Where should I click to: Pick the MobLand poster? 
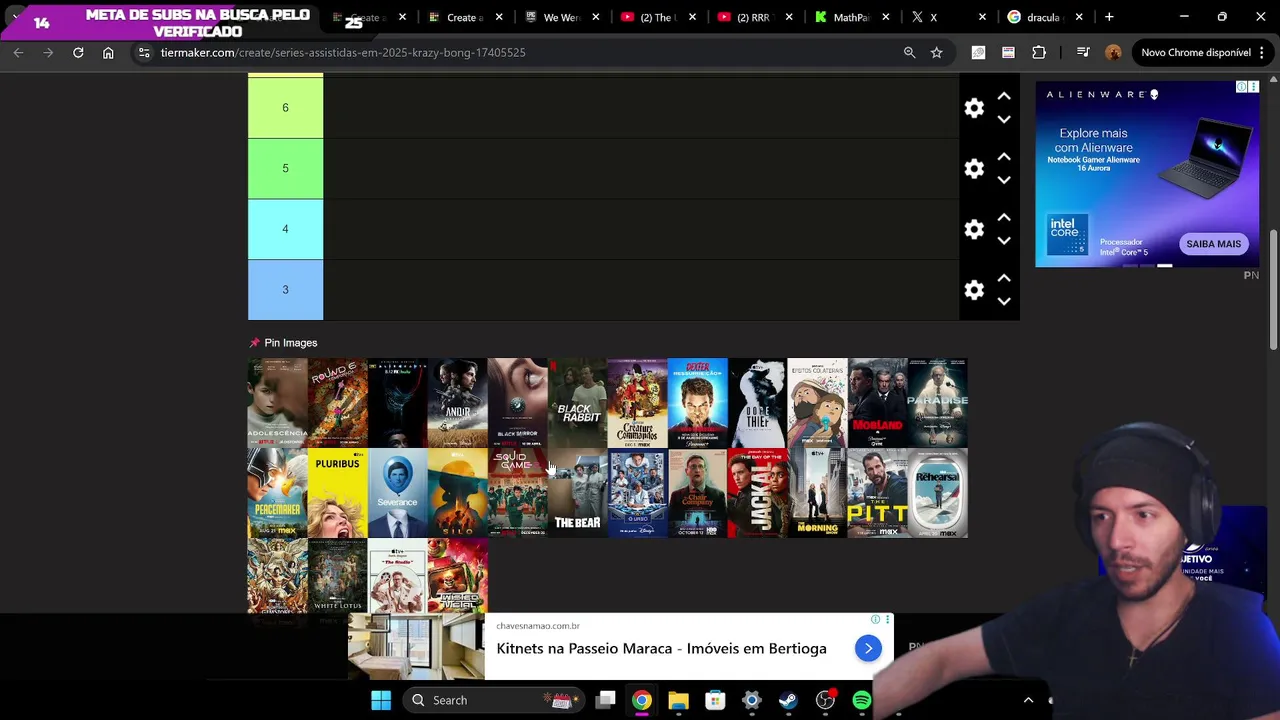click(878, 403)
